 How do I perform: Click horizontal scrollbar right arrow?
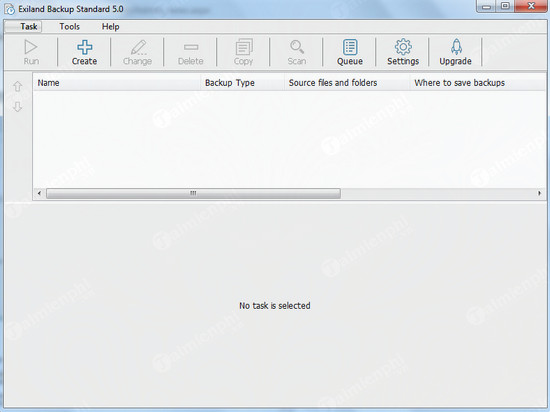pos(539,193)
